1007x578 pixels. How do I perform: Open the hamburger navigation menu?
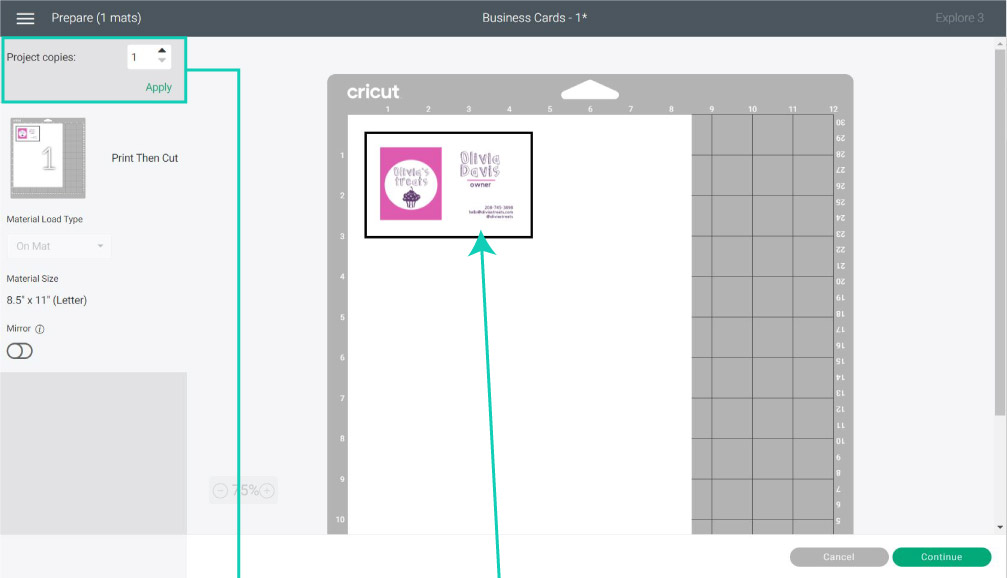point(24,17)
